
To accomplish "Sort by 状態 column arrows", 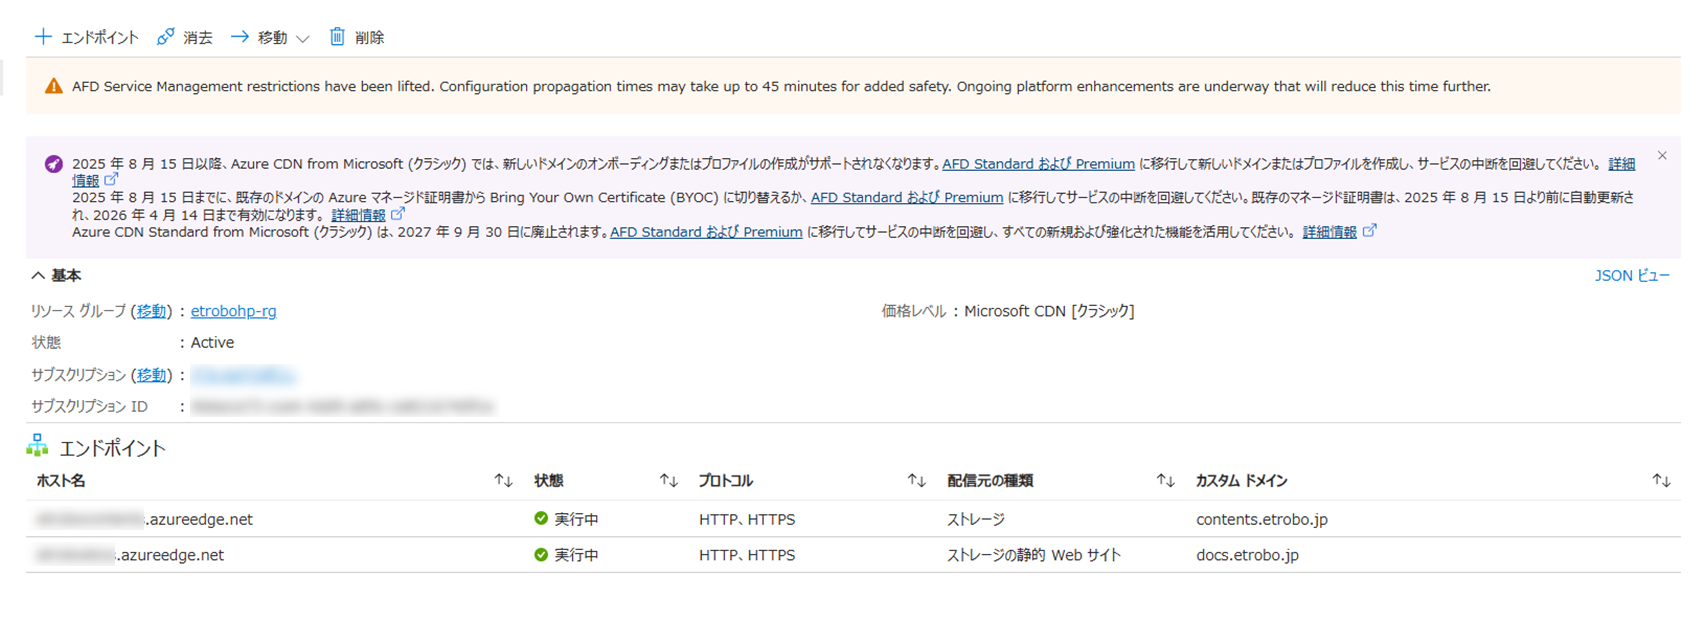I will coord(669,481).
